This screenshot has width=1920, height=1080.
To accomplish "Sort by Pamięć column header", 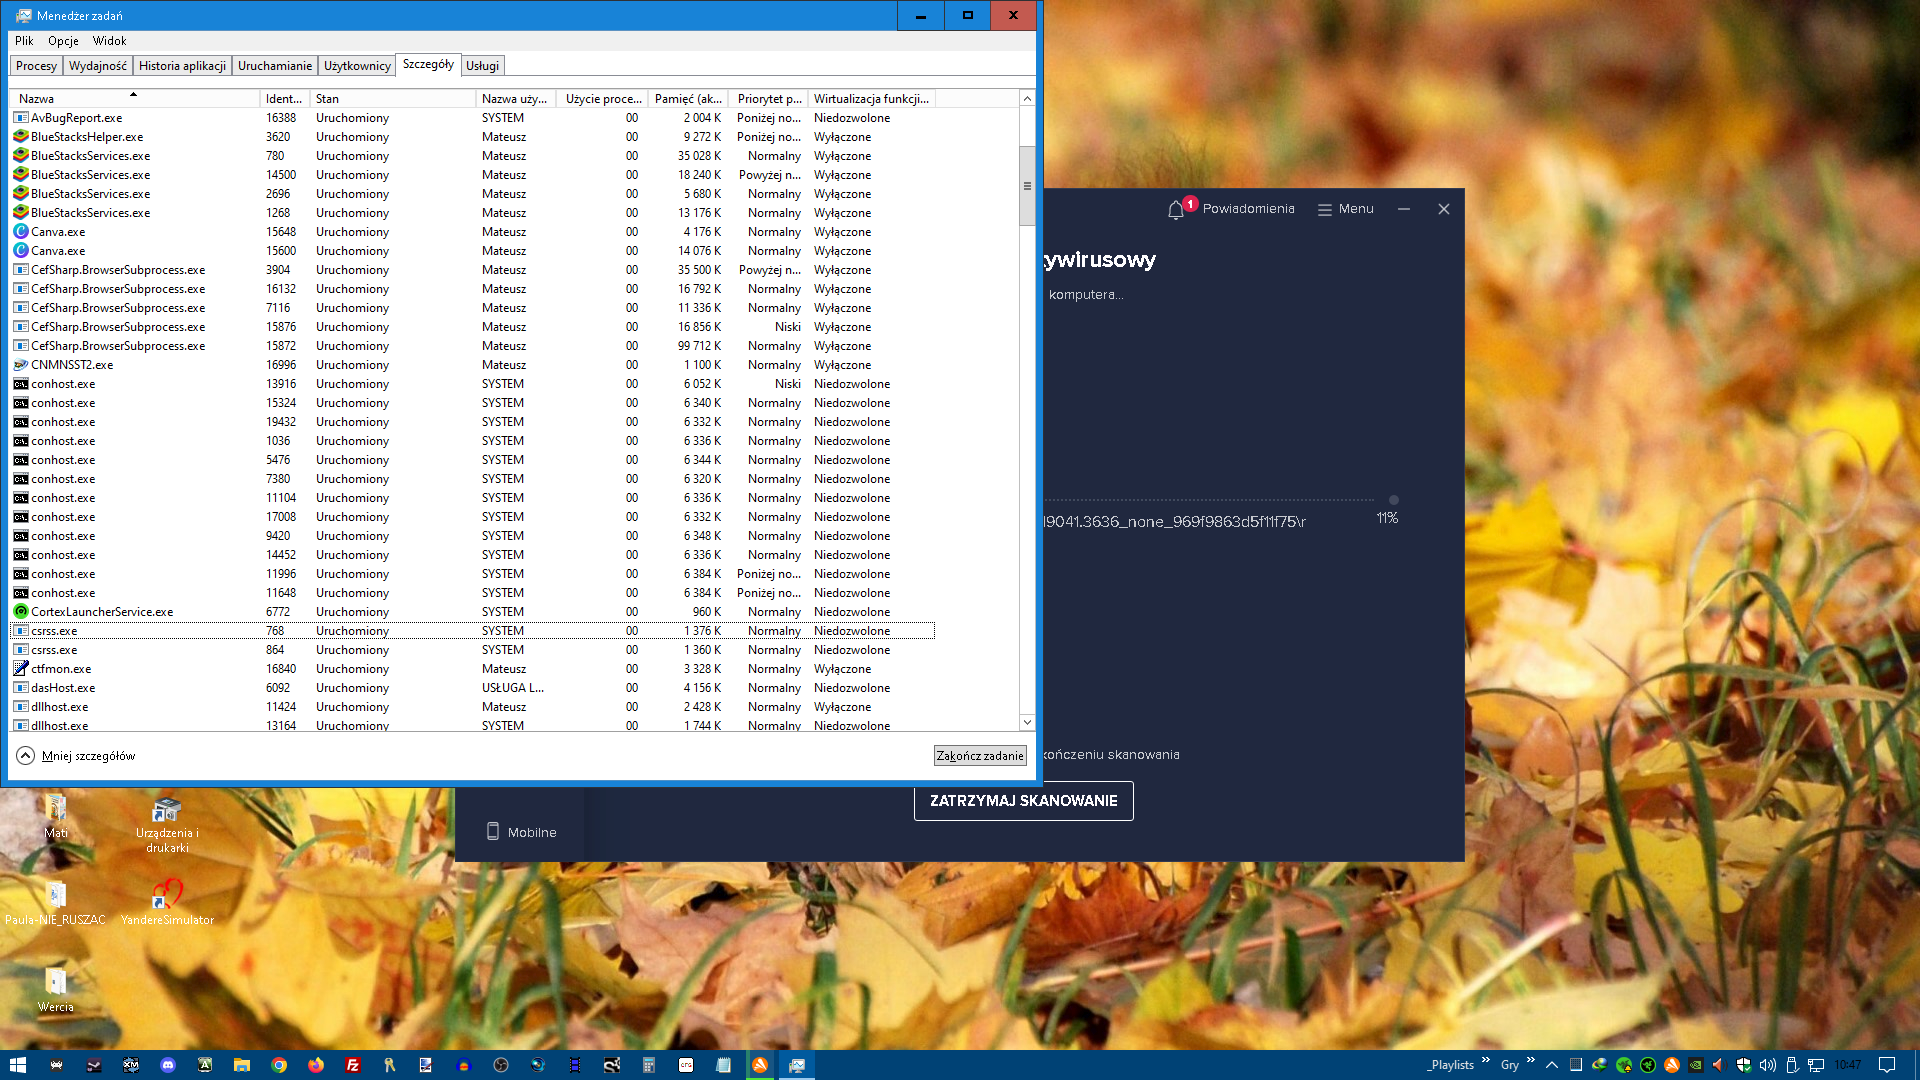I will coord(688,99).
